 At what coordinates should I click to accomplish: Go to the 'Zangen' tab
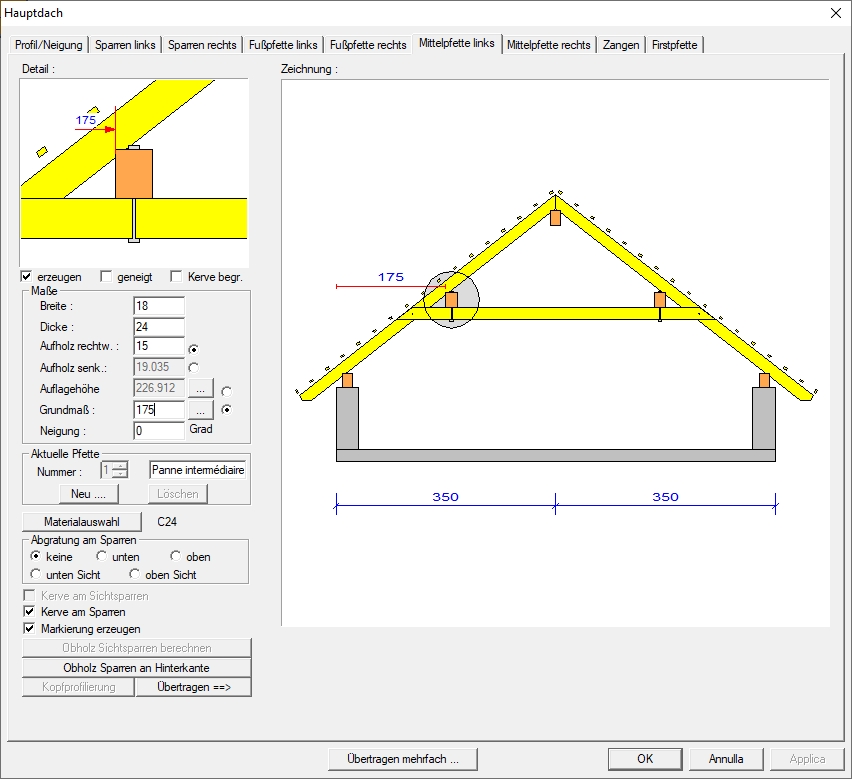point(621,45)
